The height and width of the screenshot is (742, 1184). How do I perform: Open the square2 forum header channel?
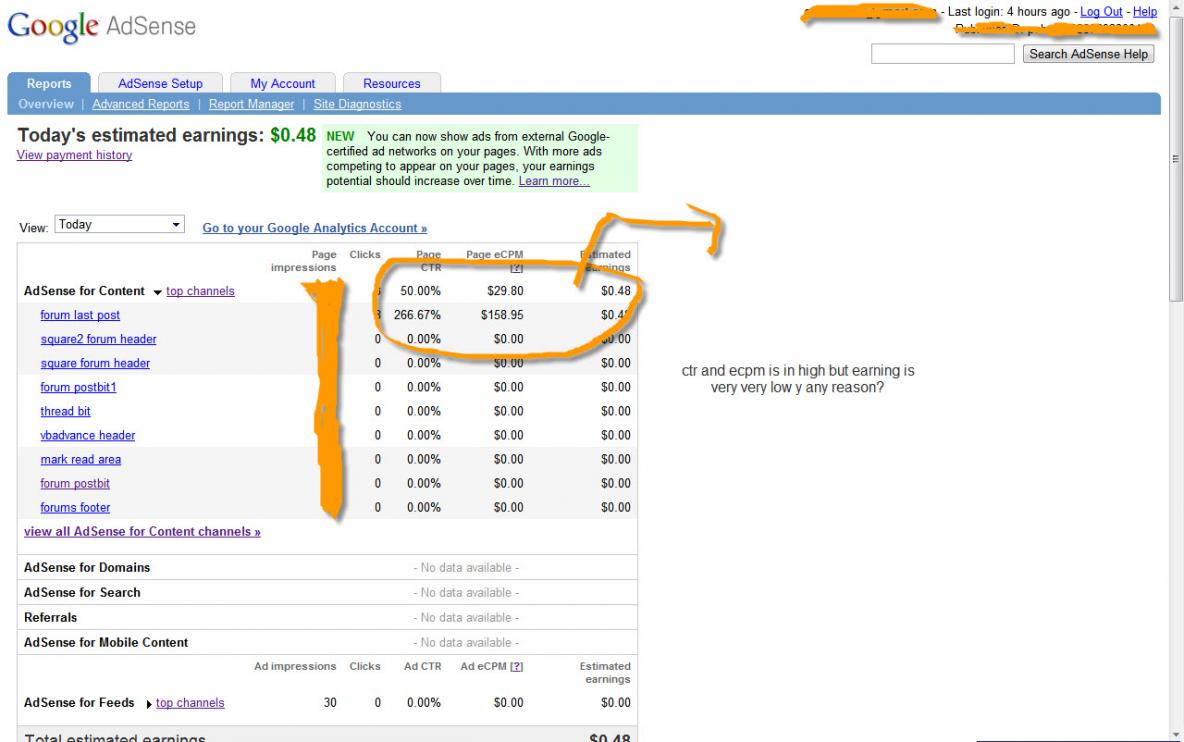[98, 340]
